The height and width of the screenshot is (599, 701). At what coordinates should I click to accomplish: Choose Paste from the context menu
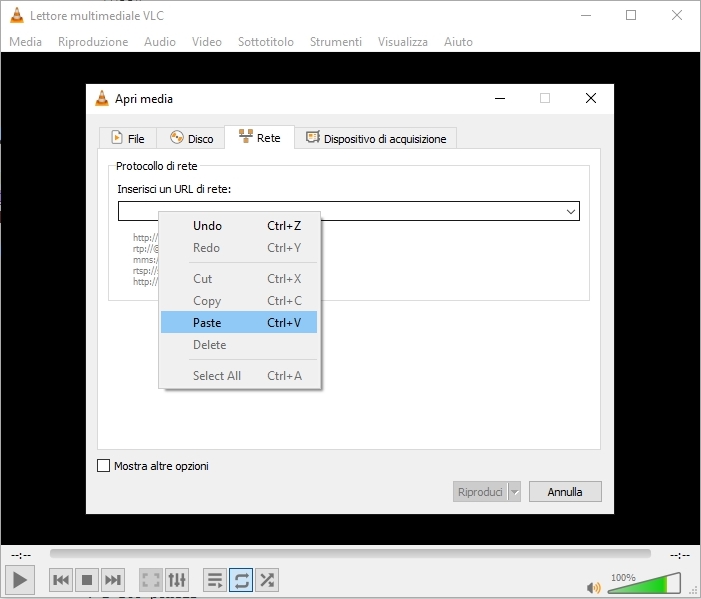click(x=239, y=322)
